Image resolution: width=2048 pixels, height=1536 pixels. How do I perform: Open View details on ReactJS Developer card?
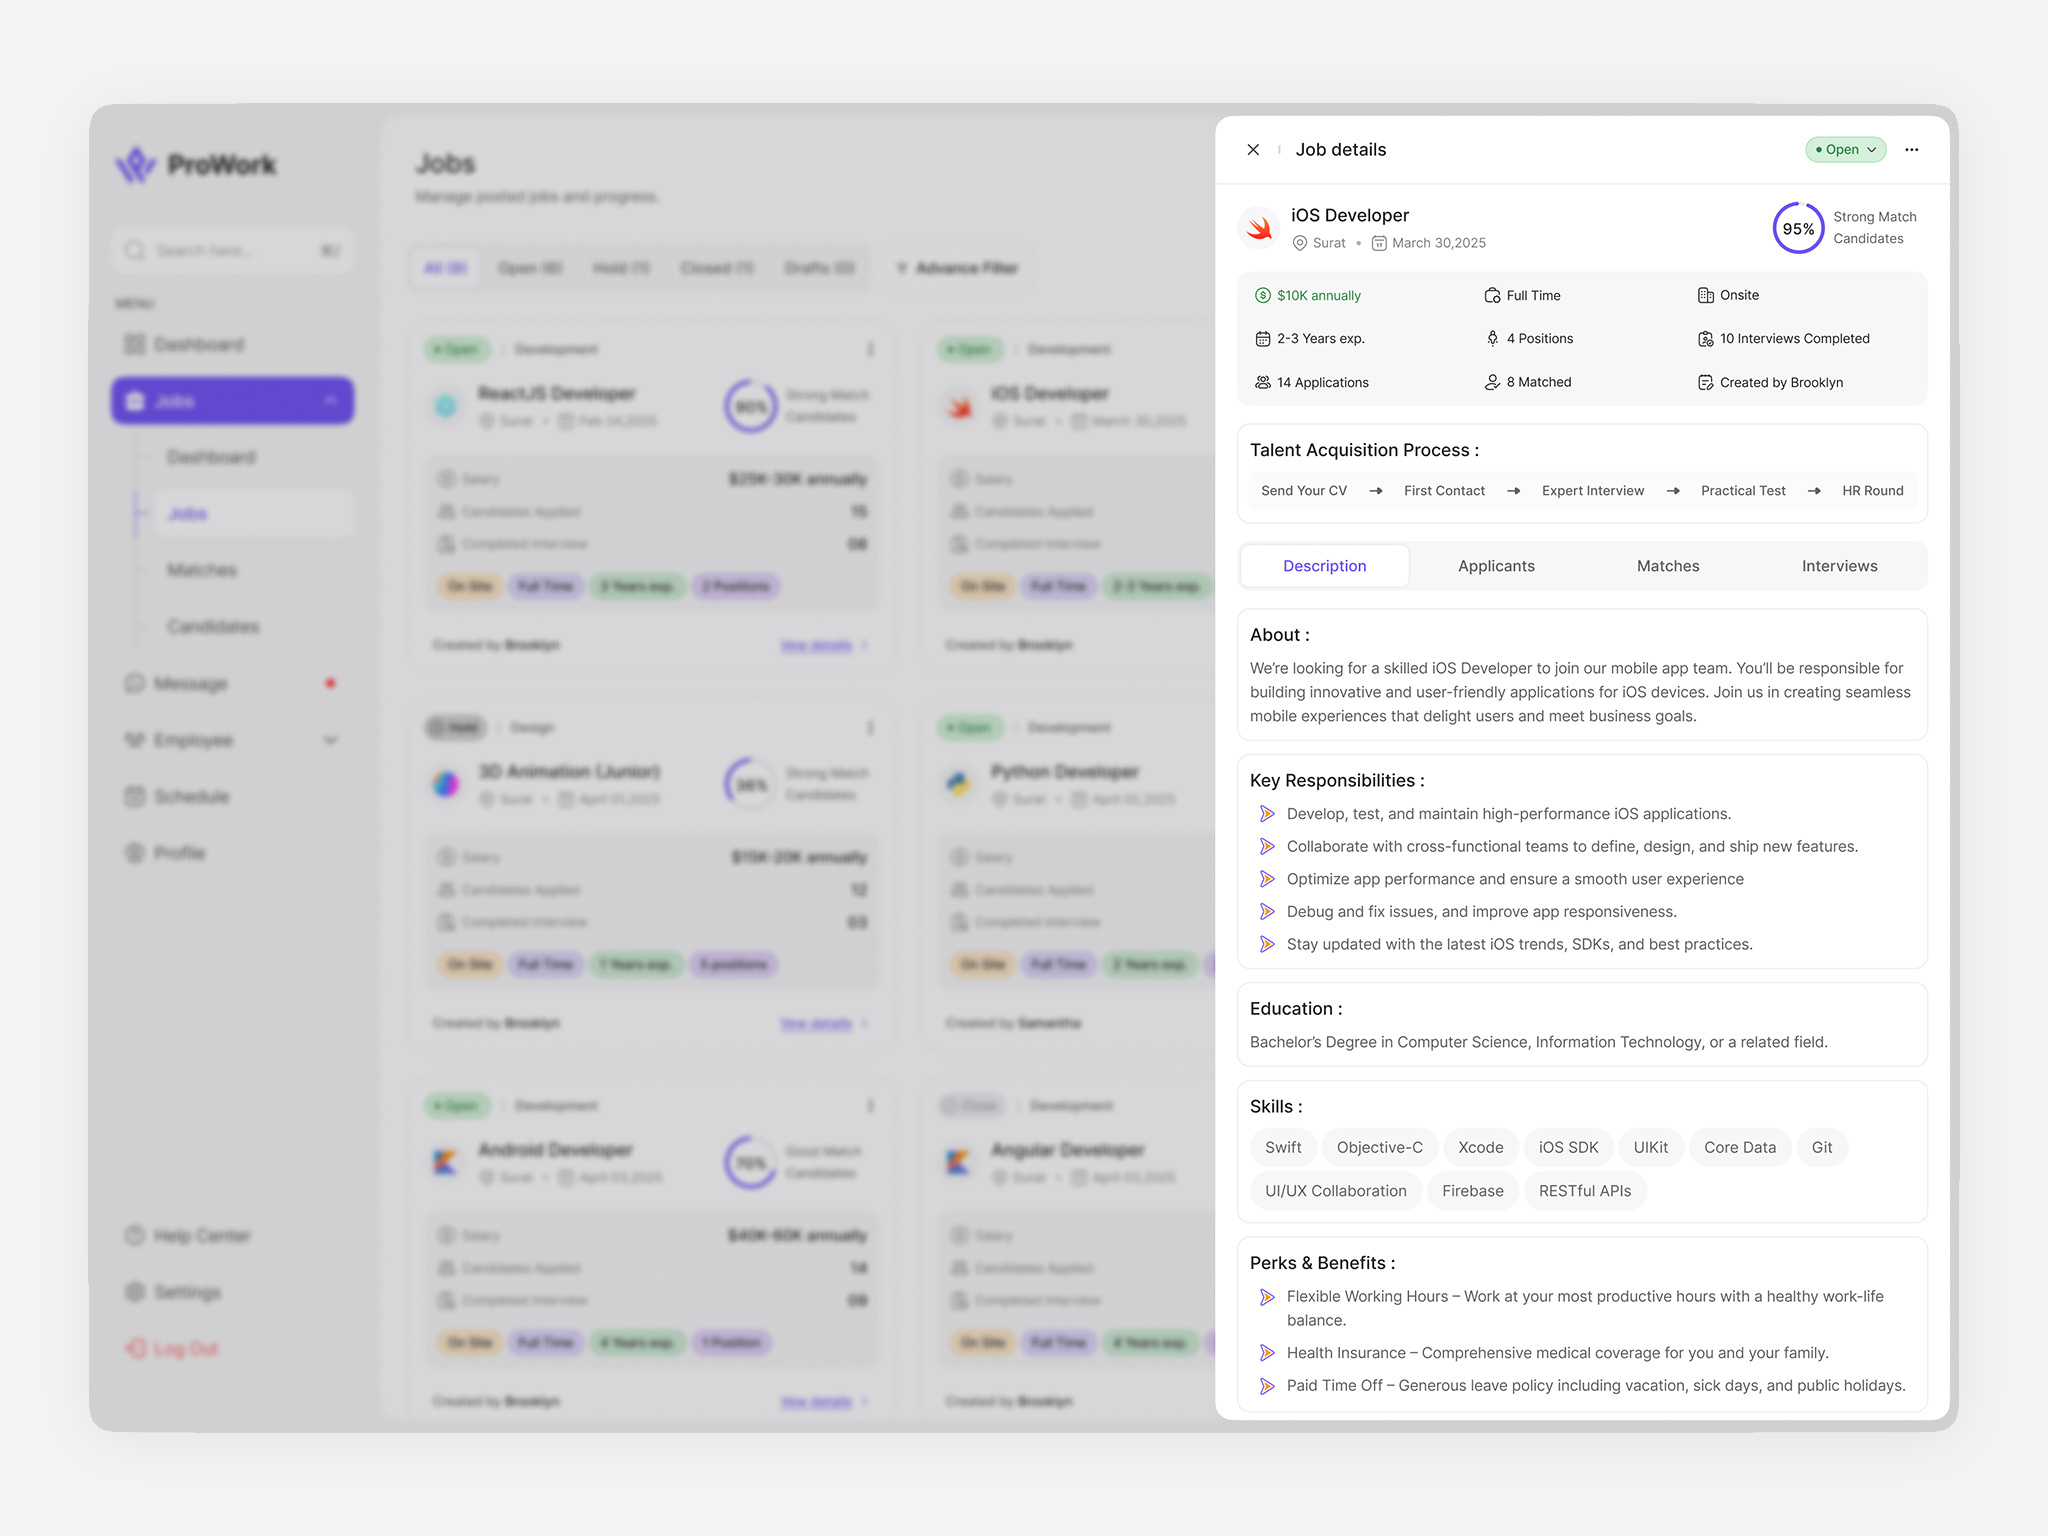[x=824, y=646]
